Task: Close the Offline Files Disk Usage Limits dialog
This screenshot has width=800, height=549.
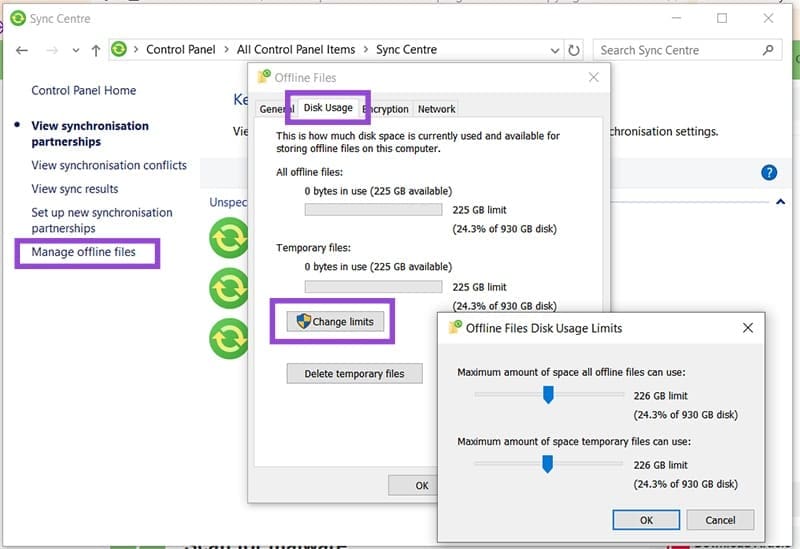Action: click(x=748, y=328)
